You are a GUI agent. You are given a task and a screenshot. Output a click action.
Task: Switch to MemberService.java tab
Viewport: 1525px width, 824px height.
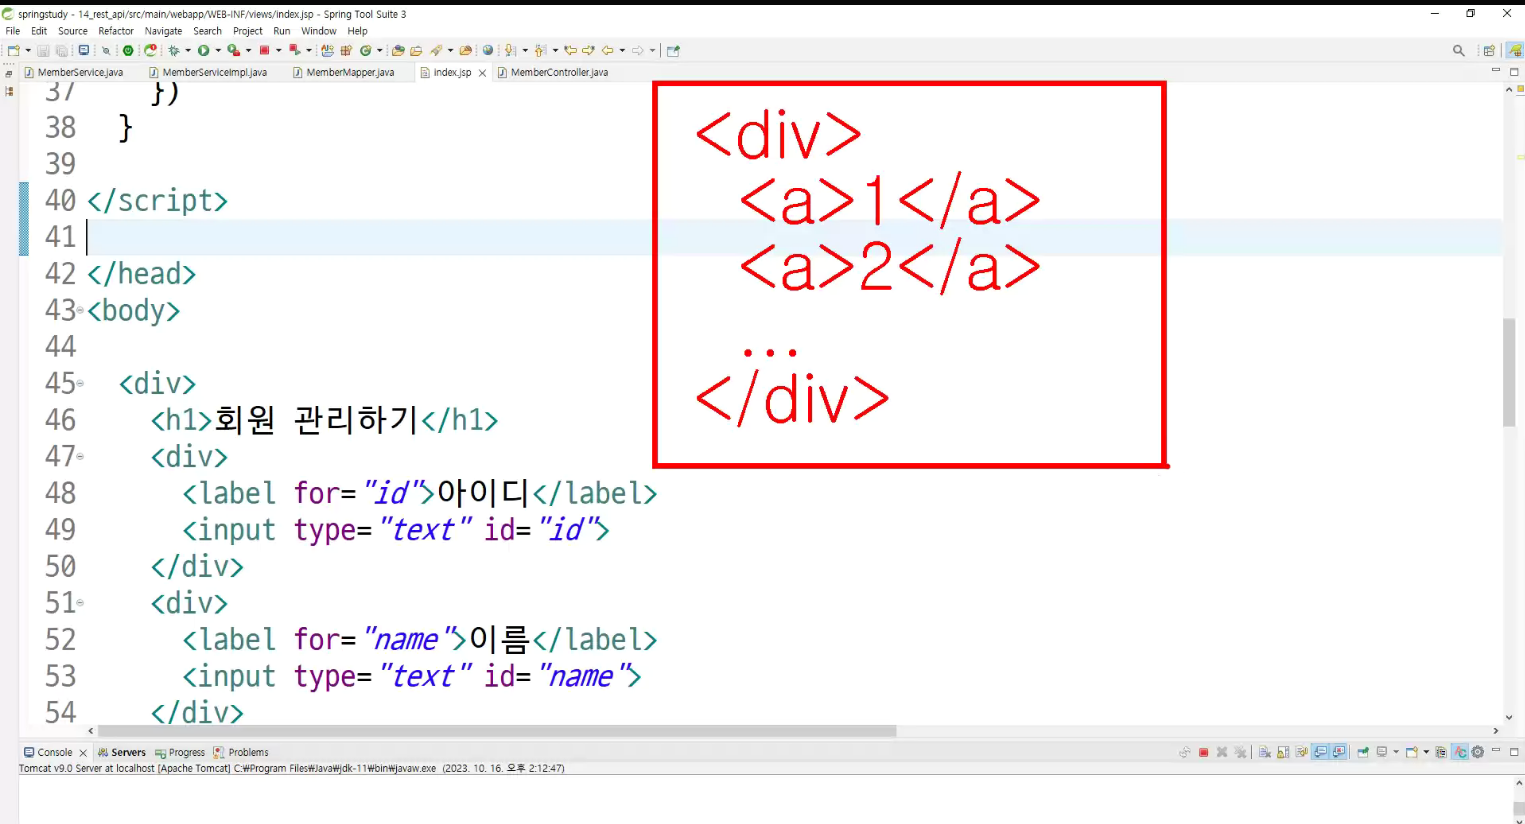click(74, 72)
